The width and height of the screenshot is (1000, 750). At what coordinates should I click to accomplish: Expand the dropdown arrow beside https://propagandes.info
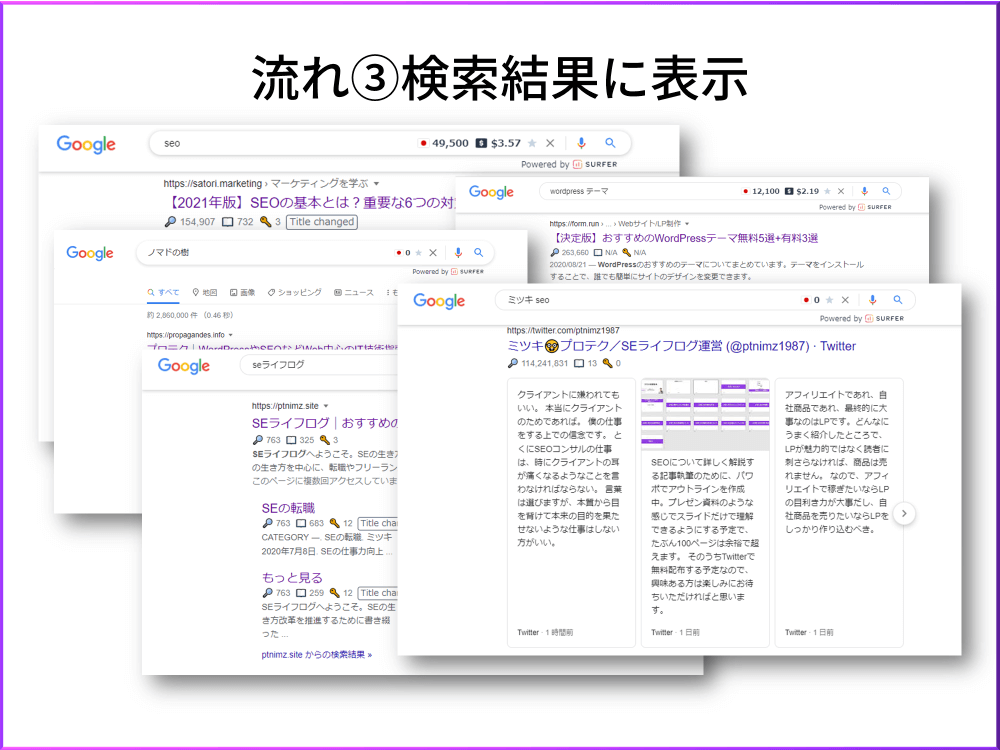point(230,334)
